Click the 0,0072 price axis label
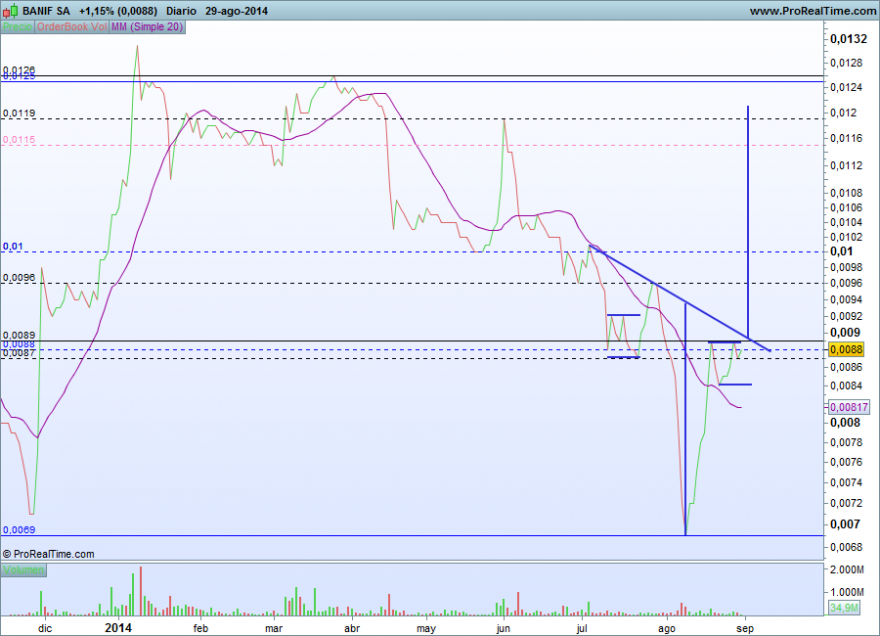The width and height of the screenshot is (880, 636). (x=846, y=503)
